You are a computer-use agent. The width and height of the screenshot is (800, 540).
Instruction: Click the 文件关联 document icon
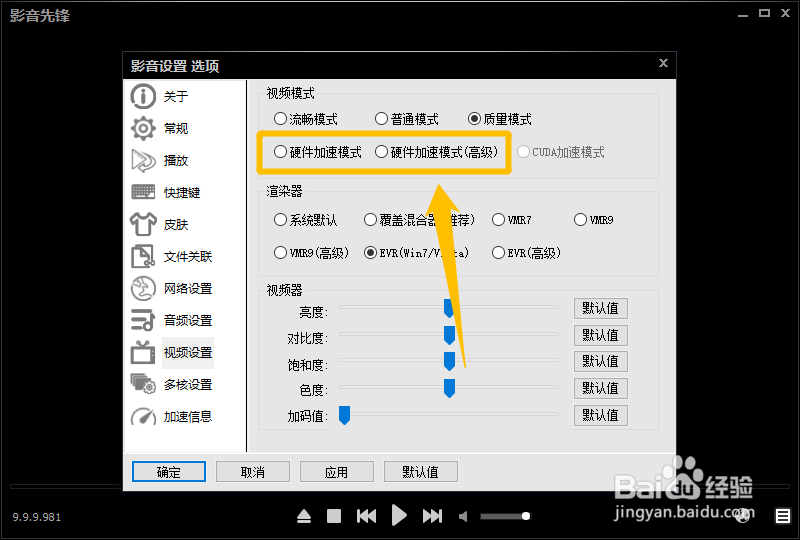[x=143, y=256]
